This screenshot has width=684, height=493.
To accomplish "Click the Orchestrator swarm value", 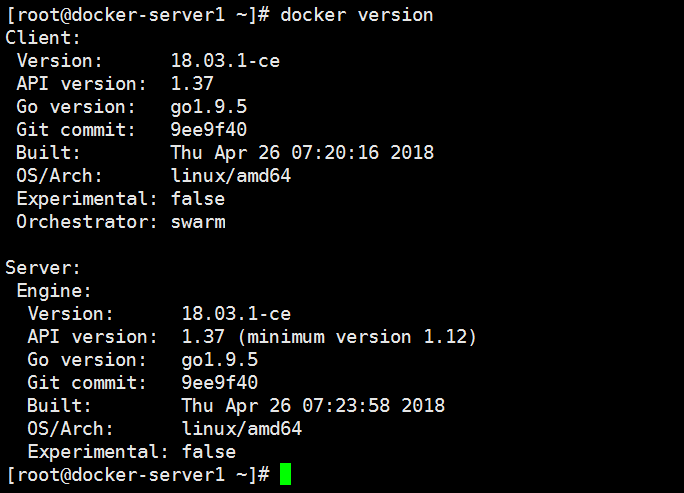I will (198, 222).
